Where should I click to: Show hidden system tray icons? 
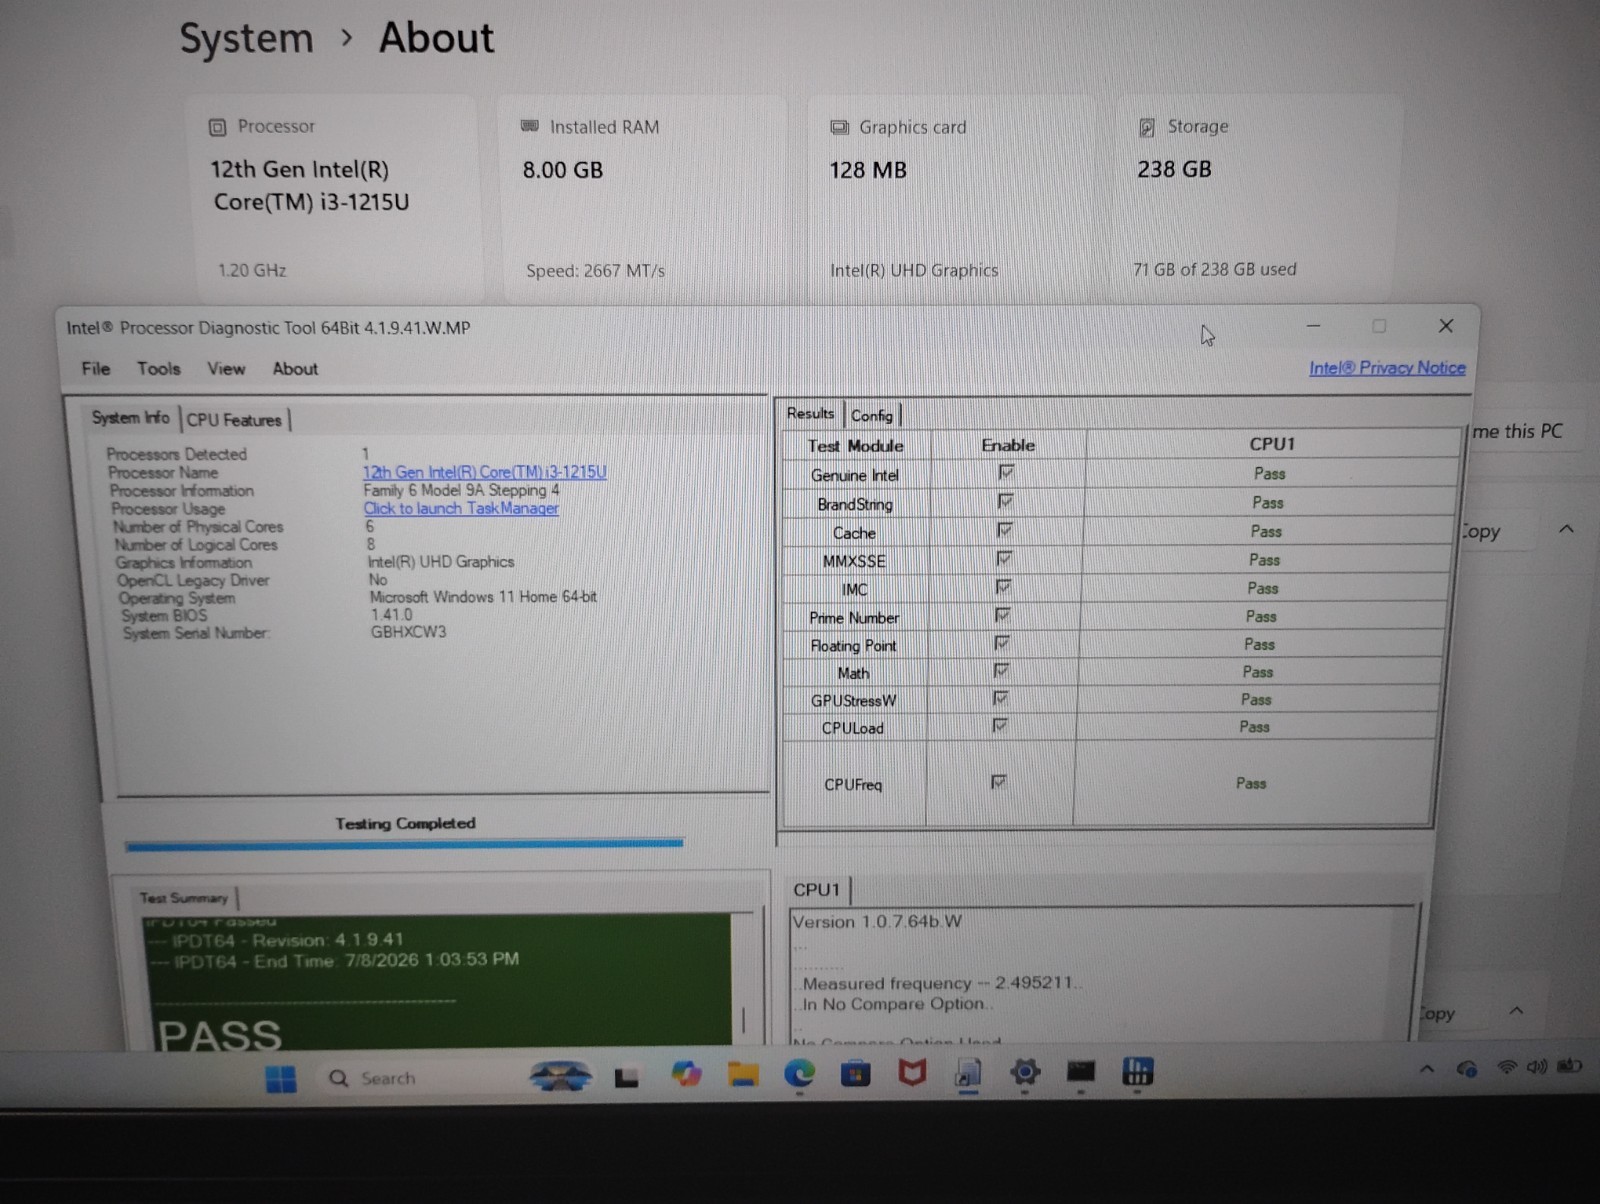click(1427, 1069)
